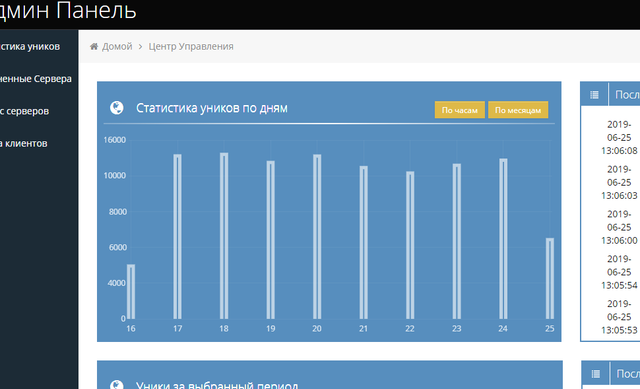Viewport: 640px width, 389px height.
Task: Click the timestamp entry 13:05:54
Action: [x=619, y=272]
